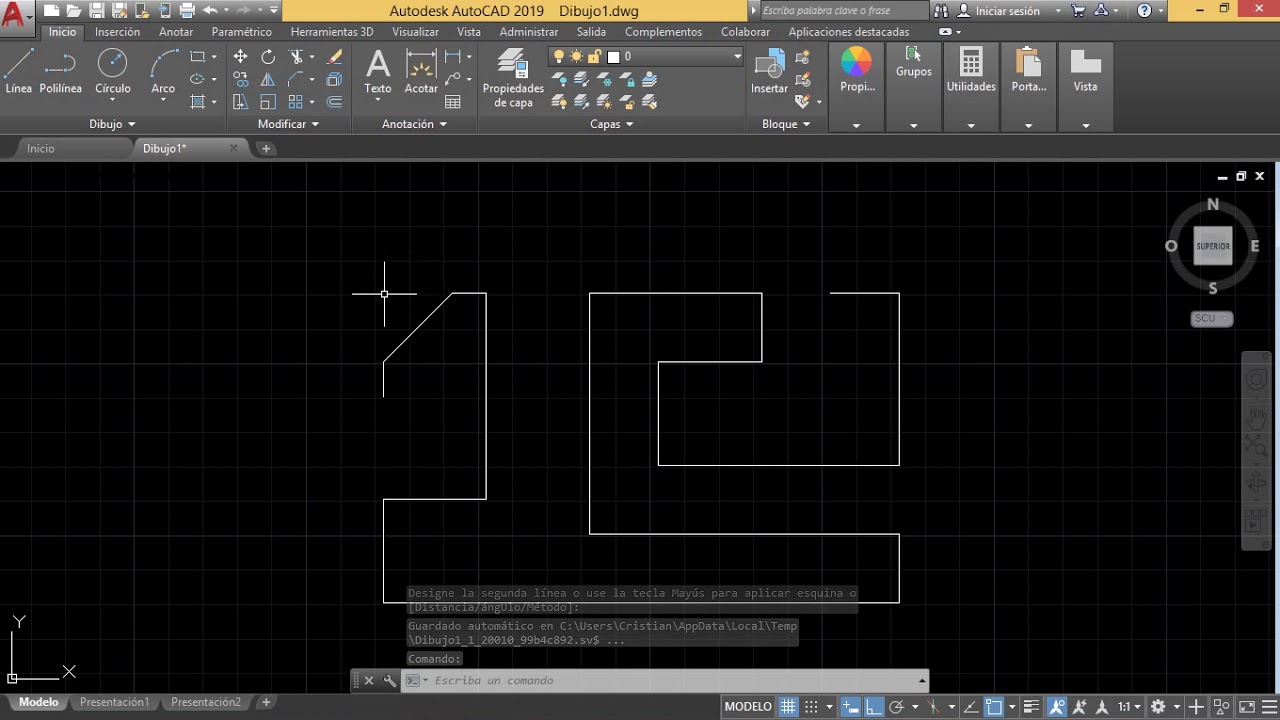Click the Borrar eraser icon
The image size is (1280, 720).
coord(334,57)
